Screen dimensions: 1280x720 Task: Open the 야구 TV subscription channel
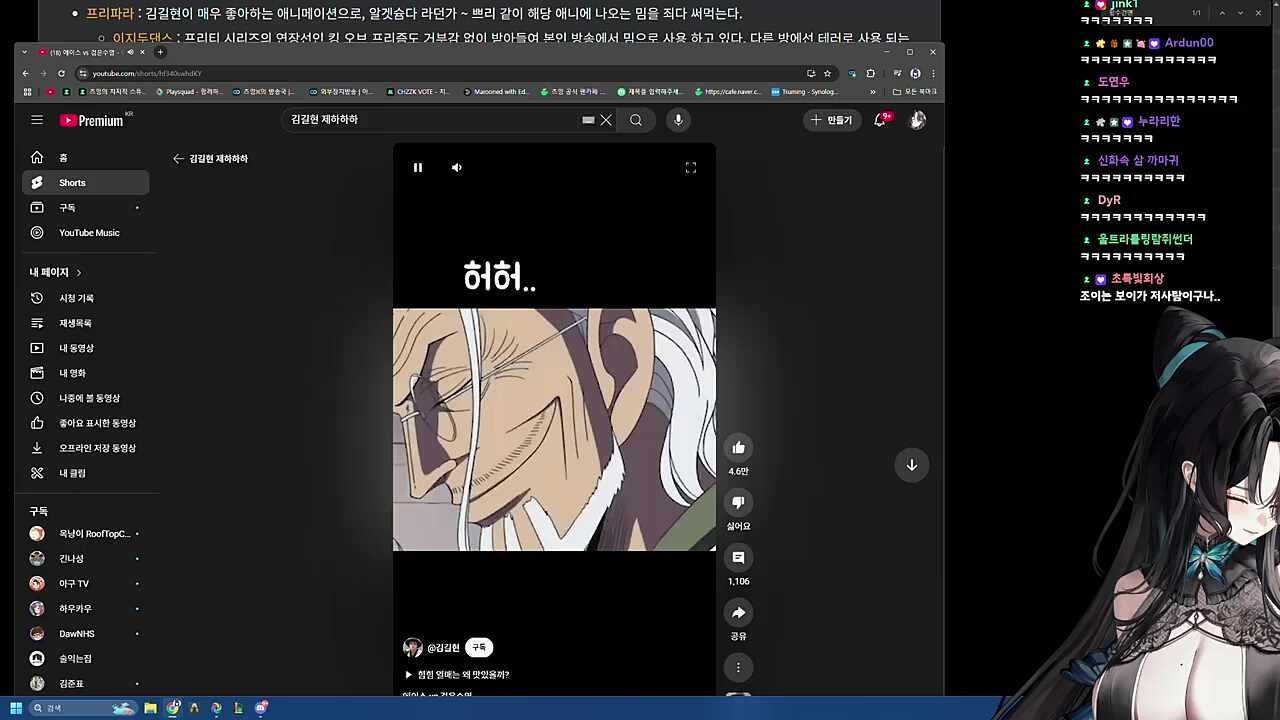coord(85,584)
